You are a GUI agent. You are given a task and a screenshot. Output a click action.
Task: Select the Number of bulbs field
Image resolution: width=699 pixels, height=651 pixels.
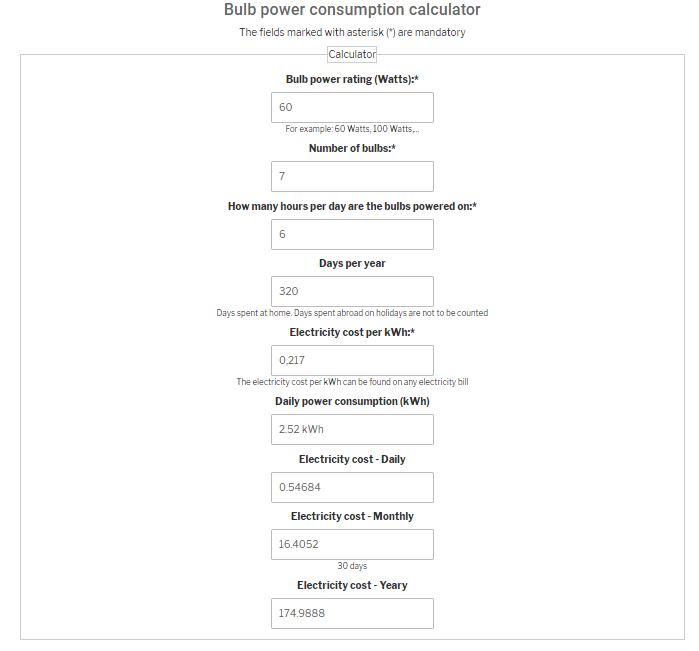coord(352,177)
